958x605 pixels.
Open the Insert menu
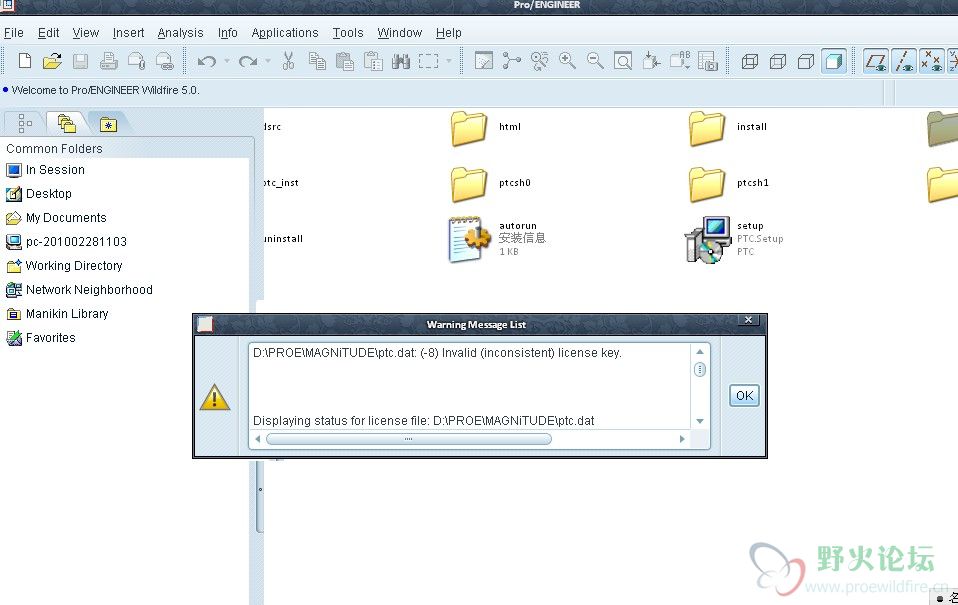coord(128,33)
